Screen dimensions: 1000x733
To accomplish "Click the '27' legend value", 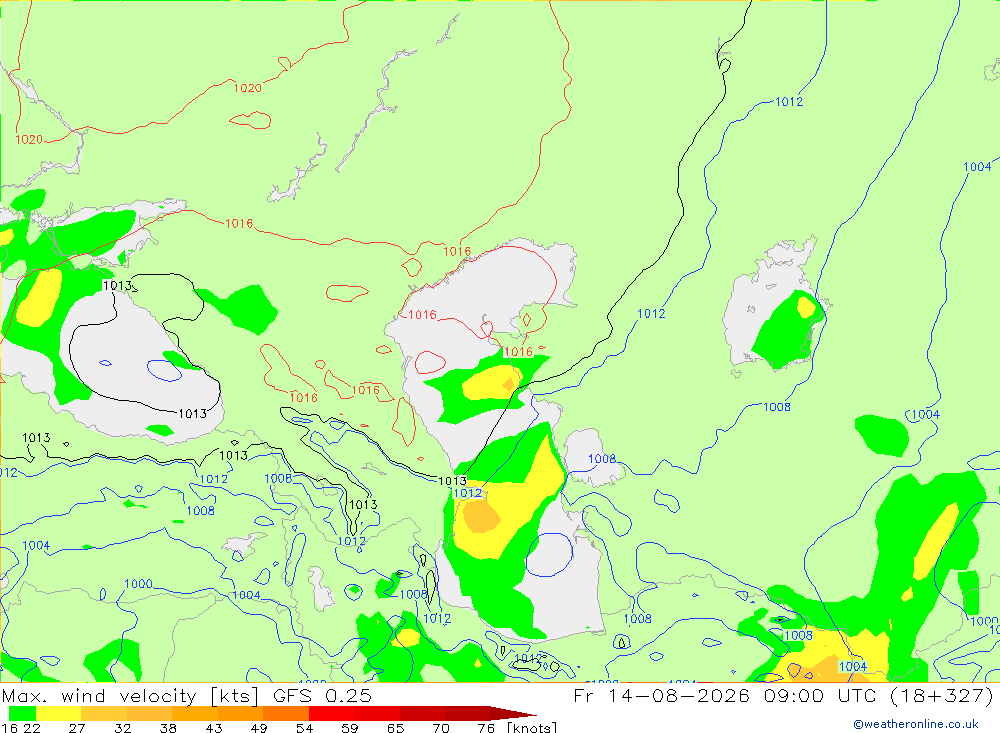I will 77,728.
